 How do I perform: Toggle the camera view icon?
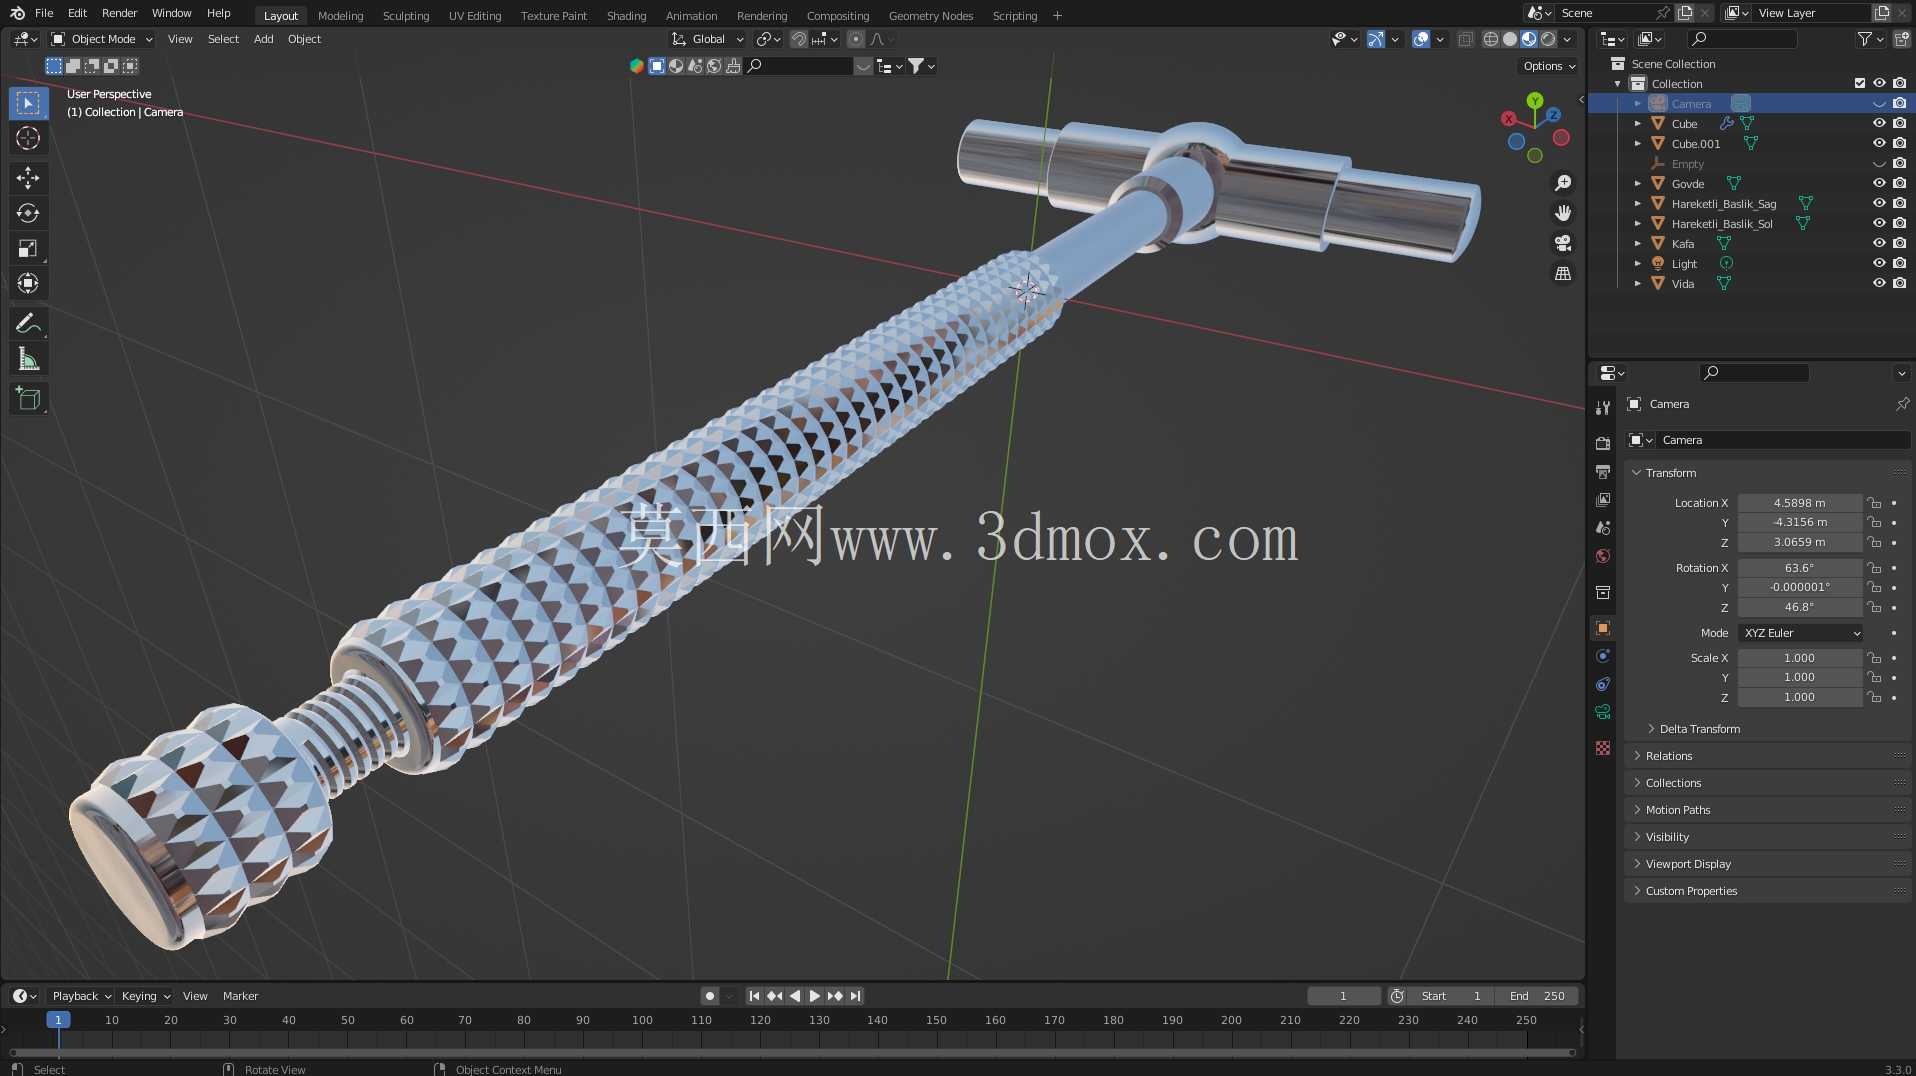pyautogui.click(x=1563, y=243)
